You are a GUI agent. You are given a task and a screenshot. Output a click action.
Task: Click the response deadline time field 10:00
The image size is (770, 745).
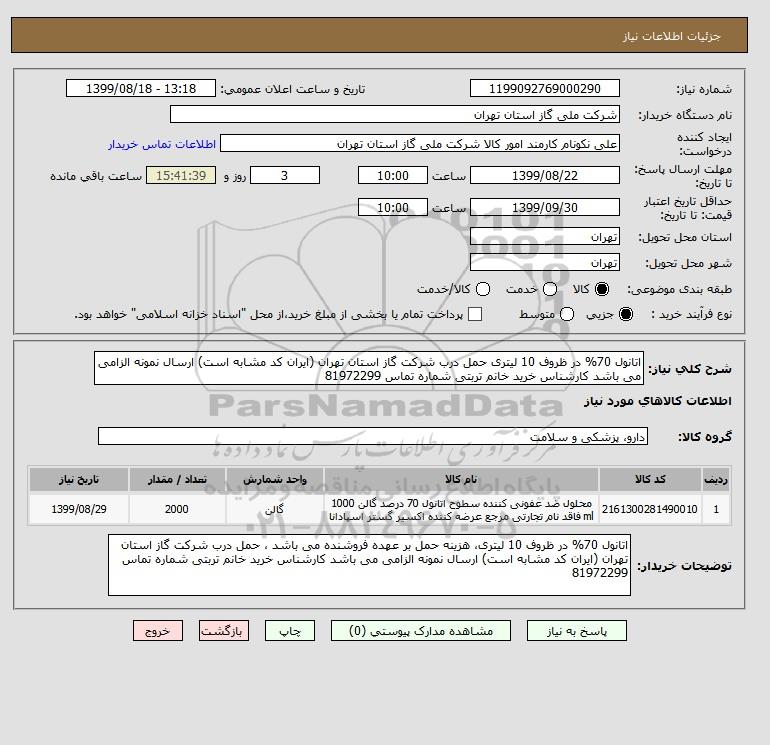pos(393,175)
